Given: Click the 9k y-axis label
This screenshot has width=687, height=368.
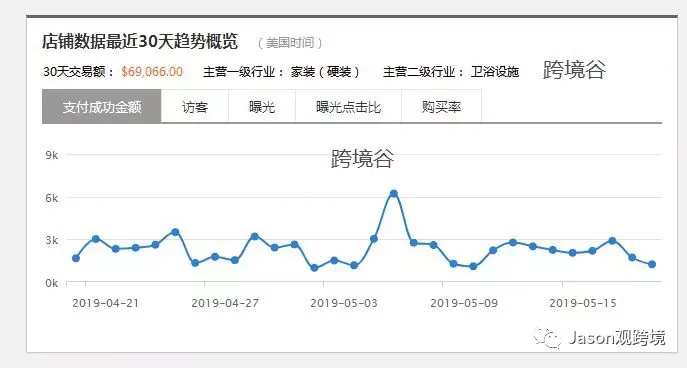Looking at the screenshot, I should pyautogui.click(x=52, y=156).
